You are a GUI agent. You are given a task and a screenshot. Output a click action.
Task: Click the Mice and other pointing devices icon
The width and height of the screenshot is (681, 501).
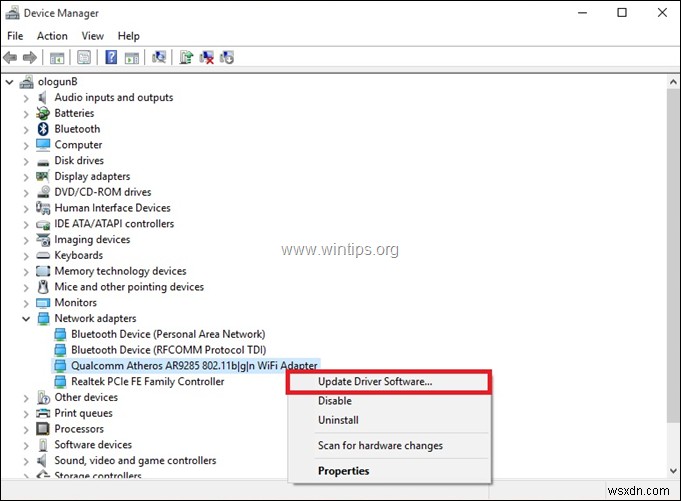pyautogui.click(x=43, y=287)
